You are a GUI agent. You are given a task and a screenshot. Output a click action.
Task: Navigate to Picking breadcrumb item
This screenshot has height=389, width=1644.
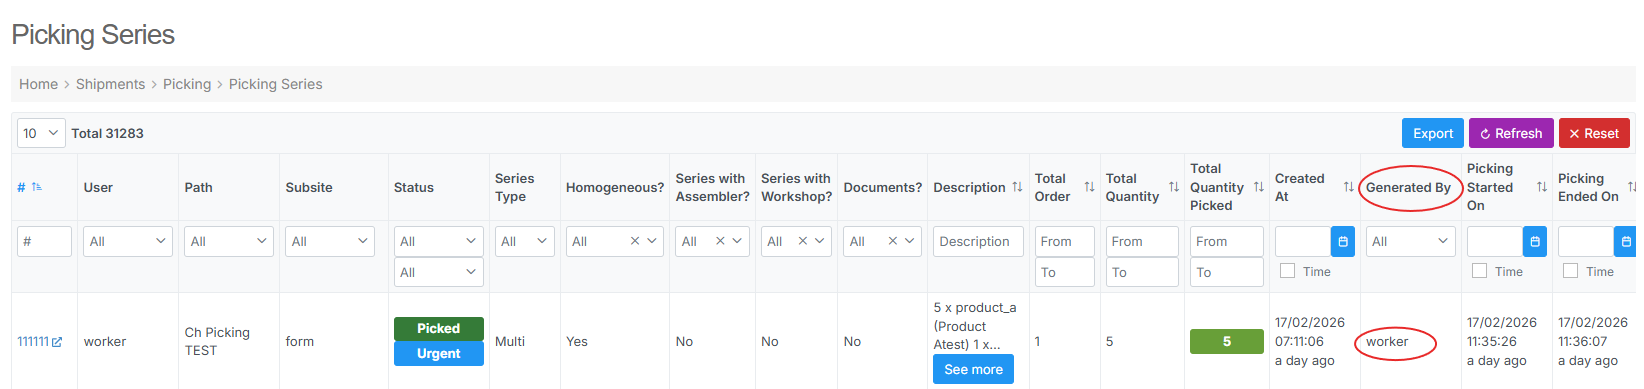click(187, 84)
